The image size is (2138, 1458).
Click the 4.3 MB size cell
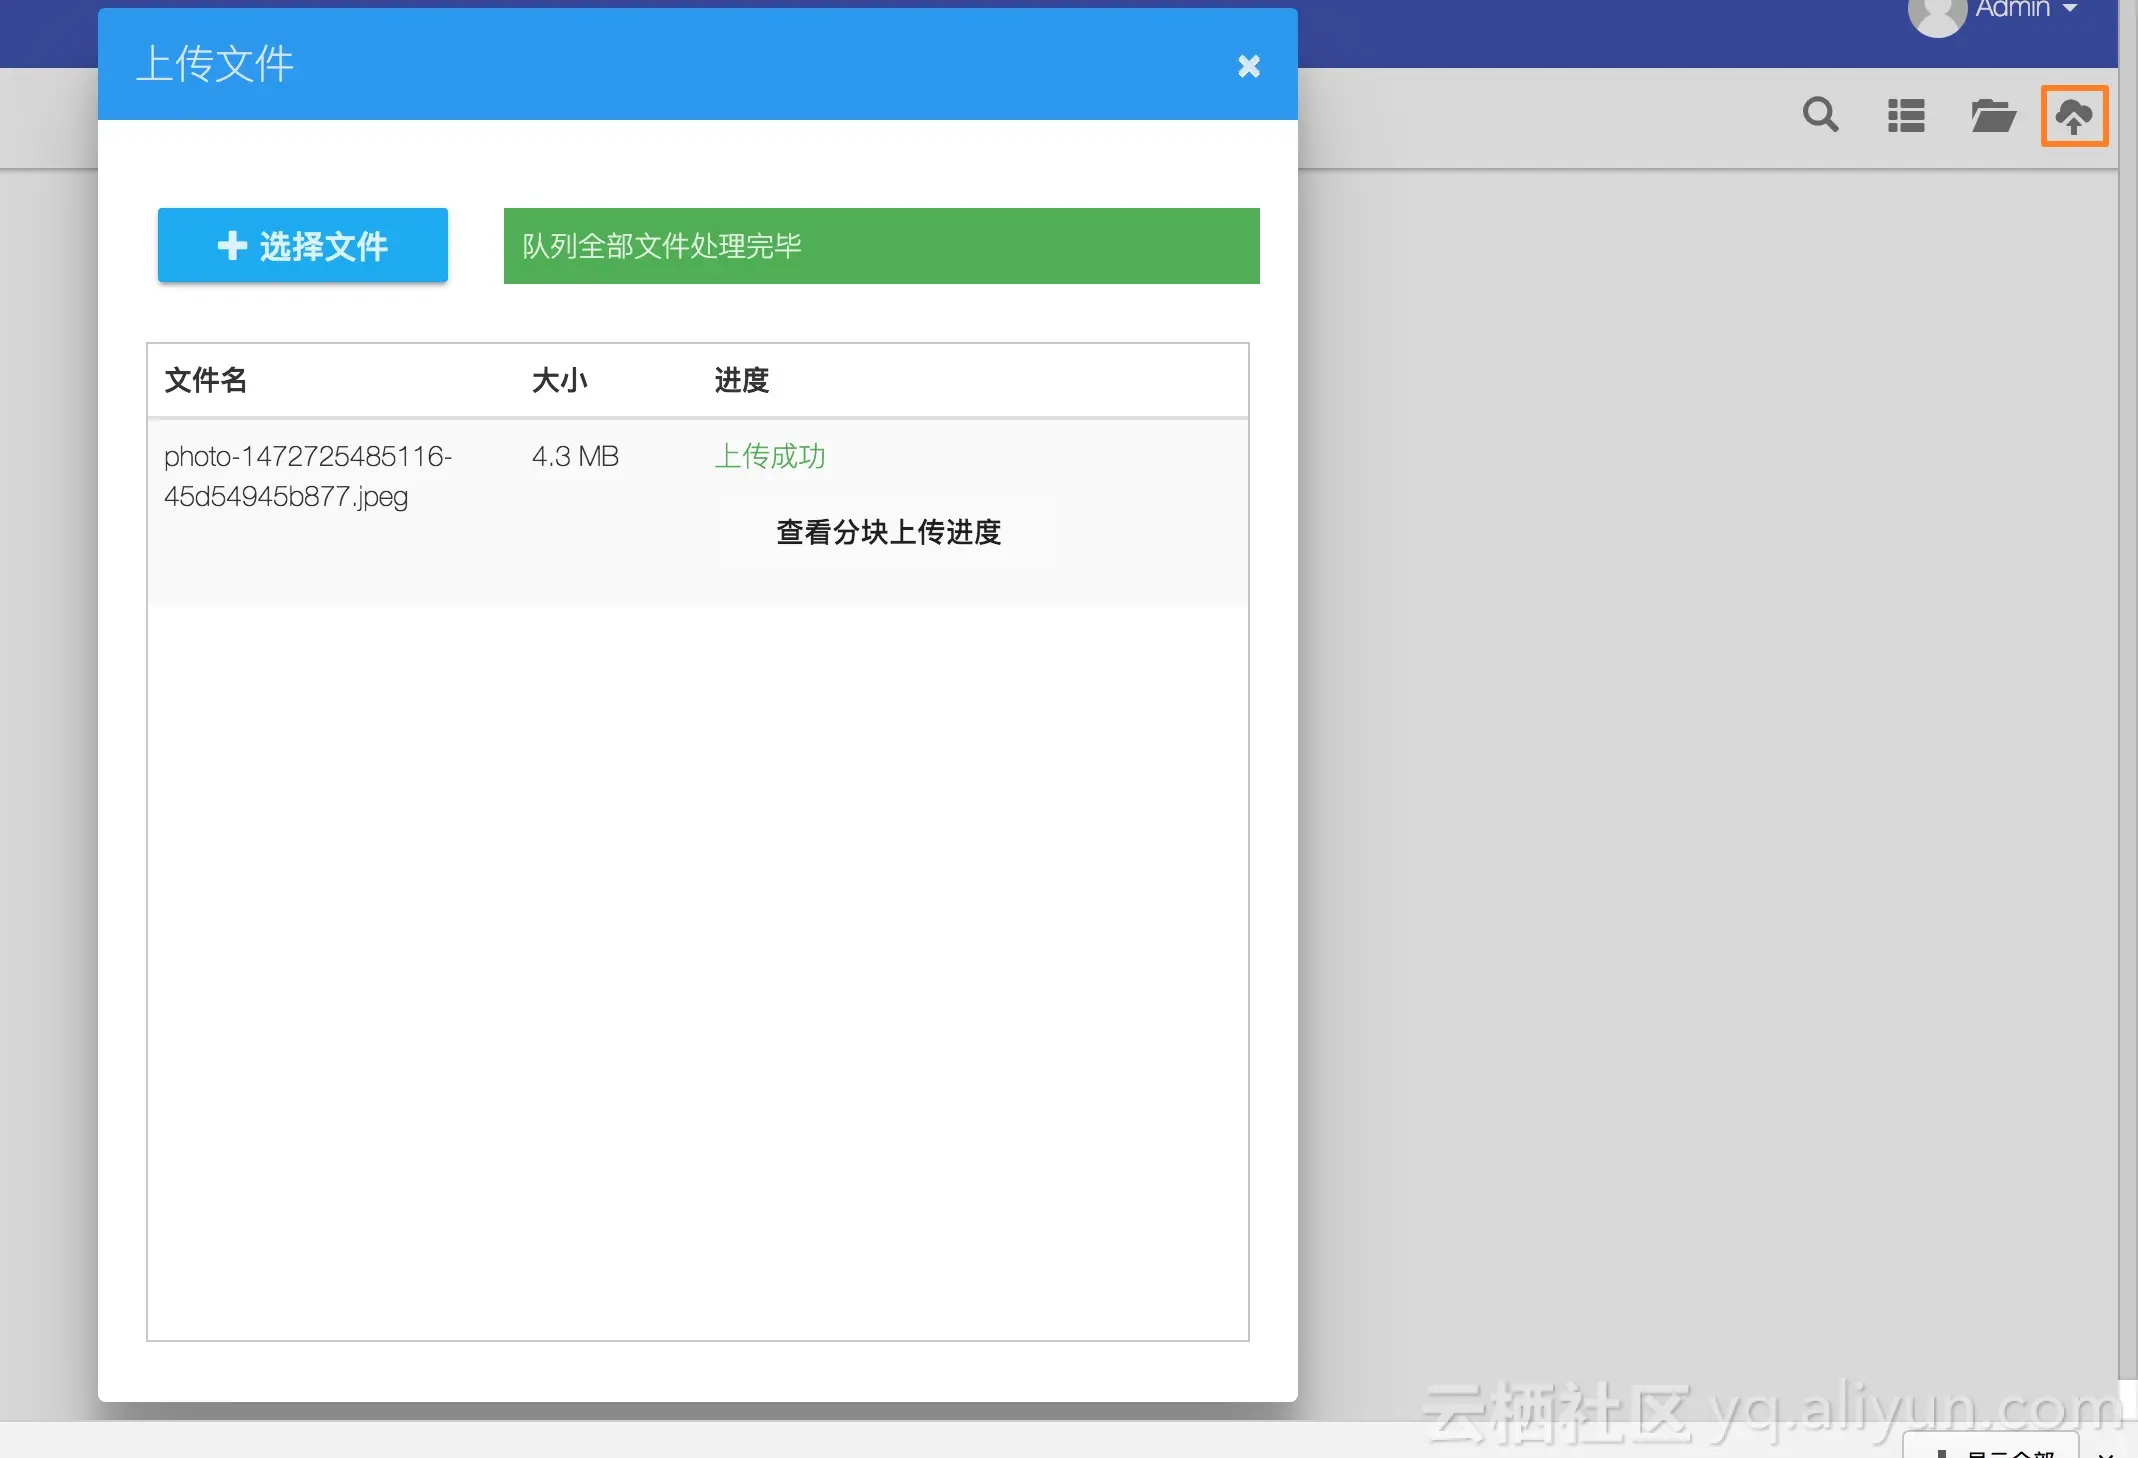point(575,456)
